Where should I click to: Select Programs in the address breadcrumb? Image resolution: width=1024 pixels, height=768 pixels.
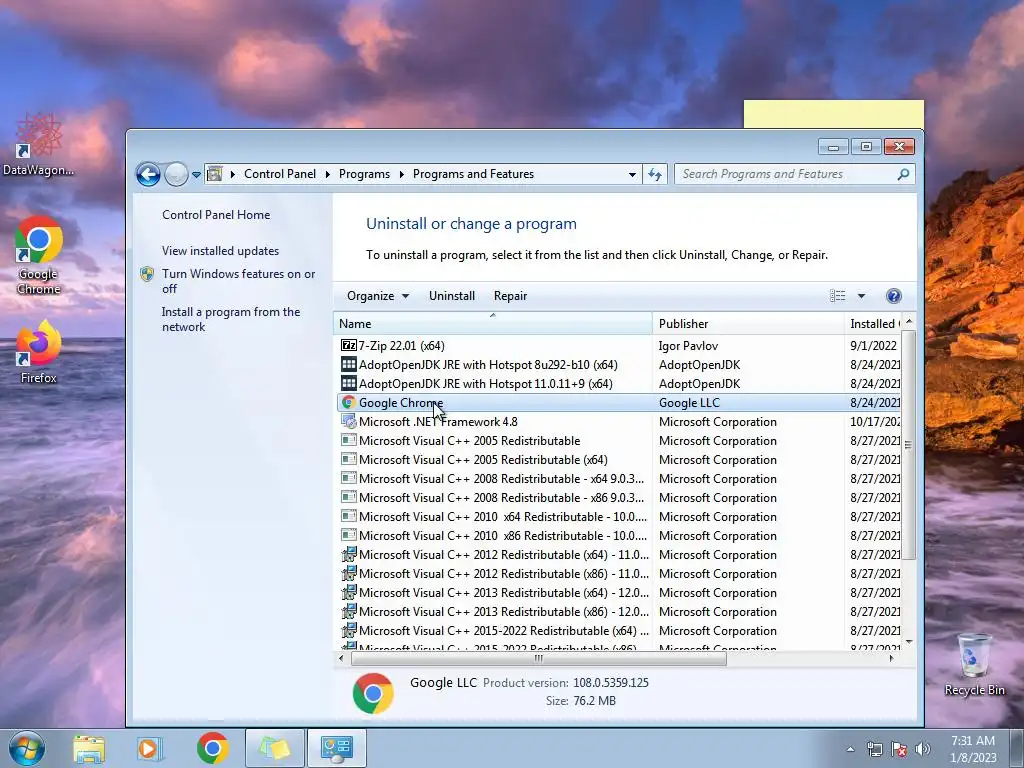(364, 174)
